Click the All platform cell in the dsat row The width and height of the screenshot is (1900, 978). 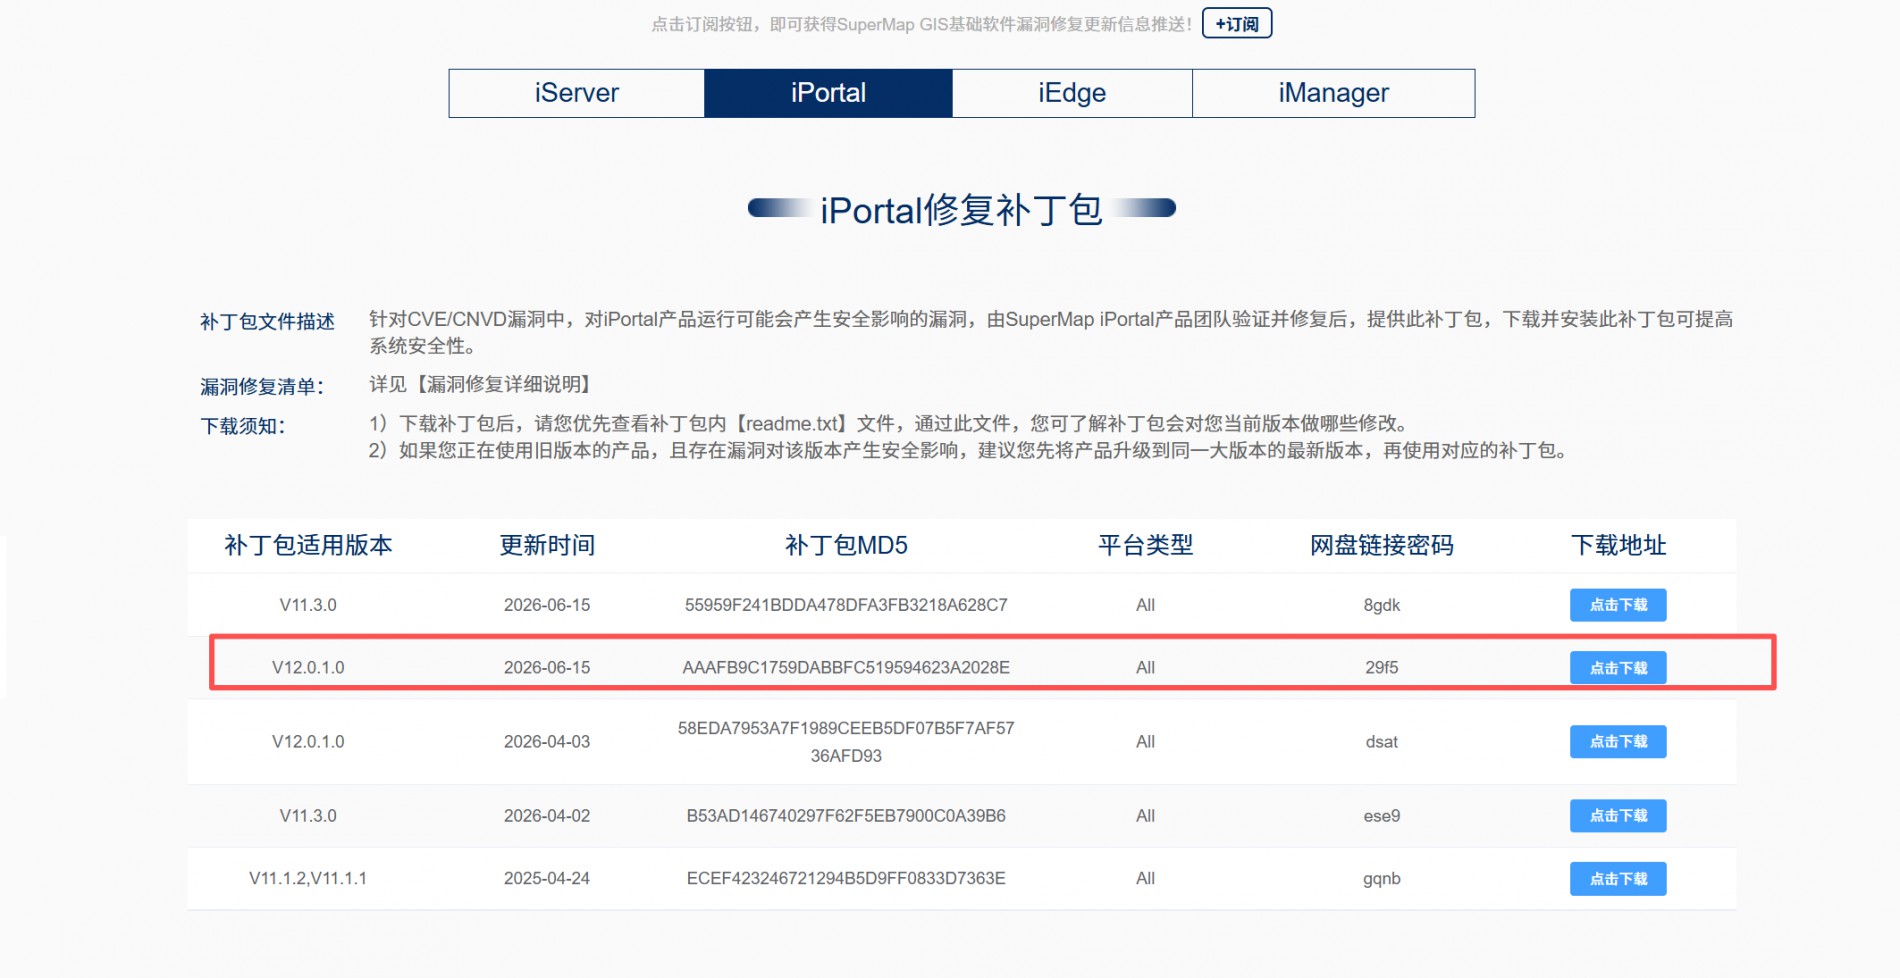point(1146,742)
